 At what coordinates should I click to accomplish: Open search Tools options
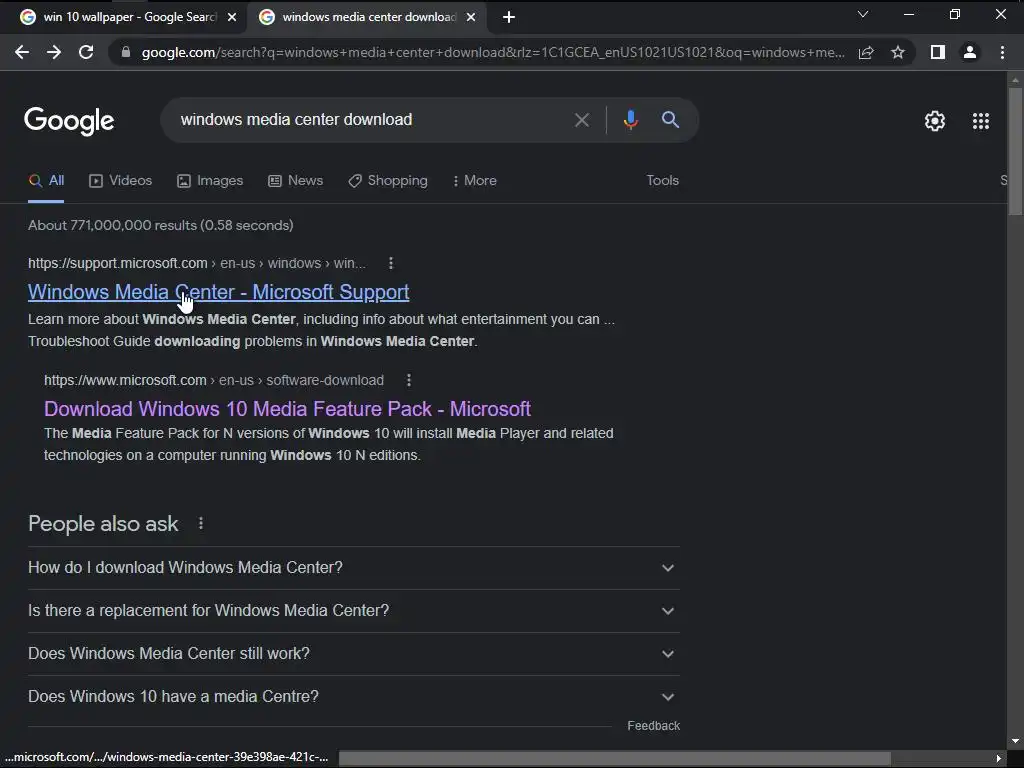point(663,181)
